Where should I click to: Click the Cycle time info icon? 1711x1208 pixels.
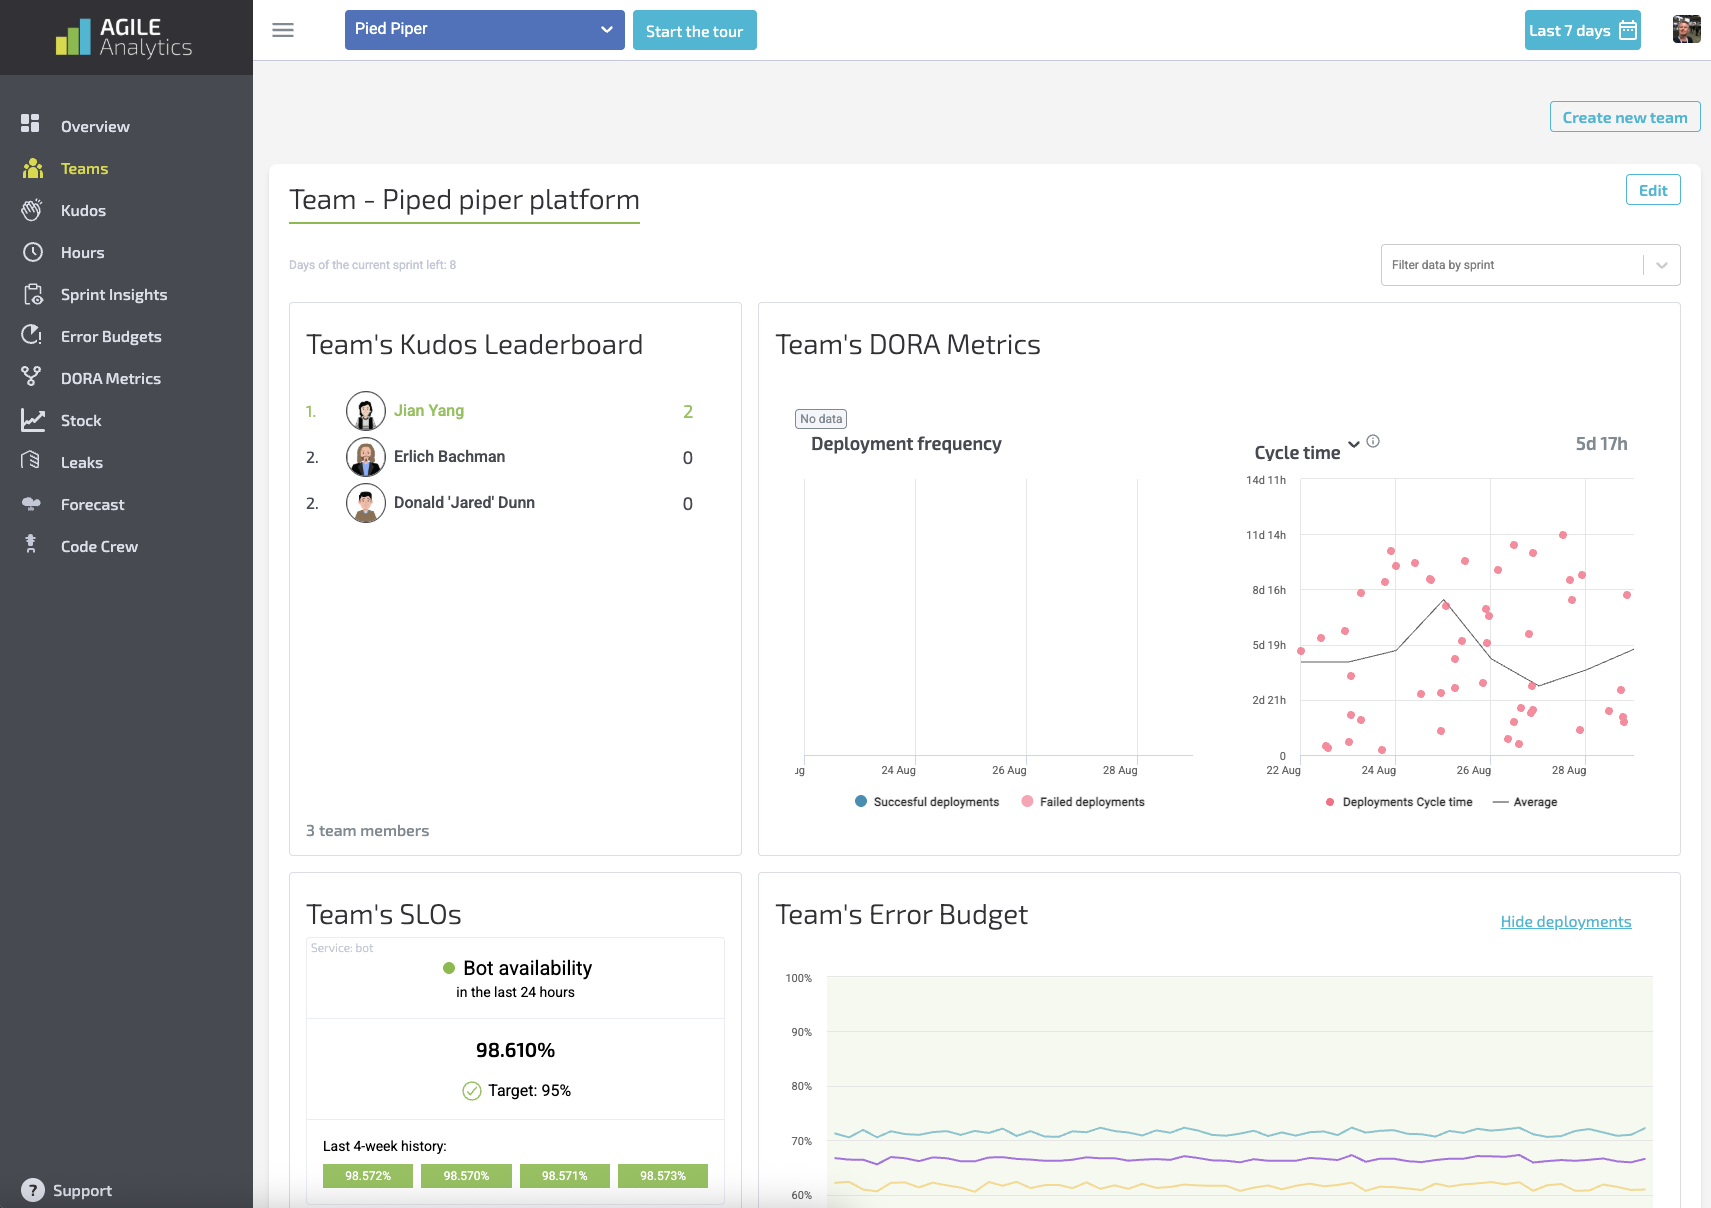[x=1373, y=441]
